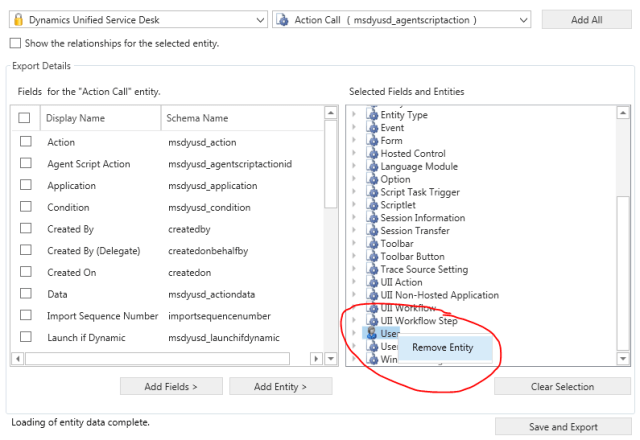Image resolution: width=640 pixels, height=440 pixels.
Task: Check the Launch if Dynamic field checkbox
Action: [x=26, y=336]
